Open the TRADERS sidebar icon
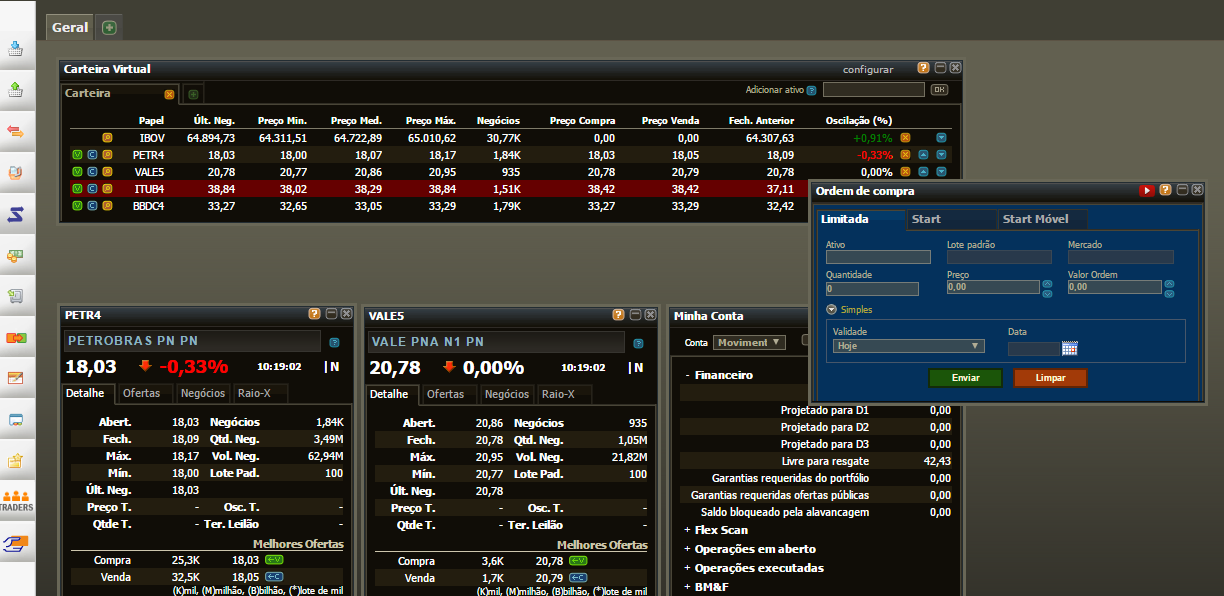 pos(16,501)
